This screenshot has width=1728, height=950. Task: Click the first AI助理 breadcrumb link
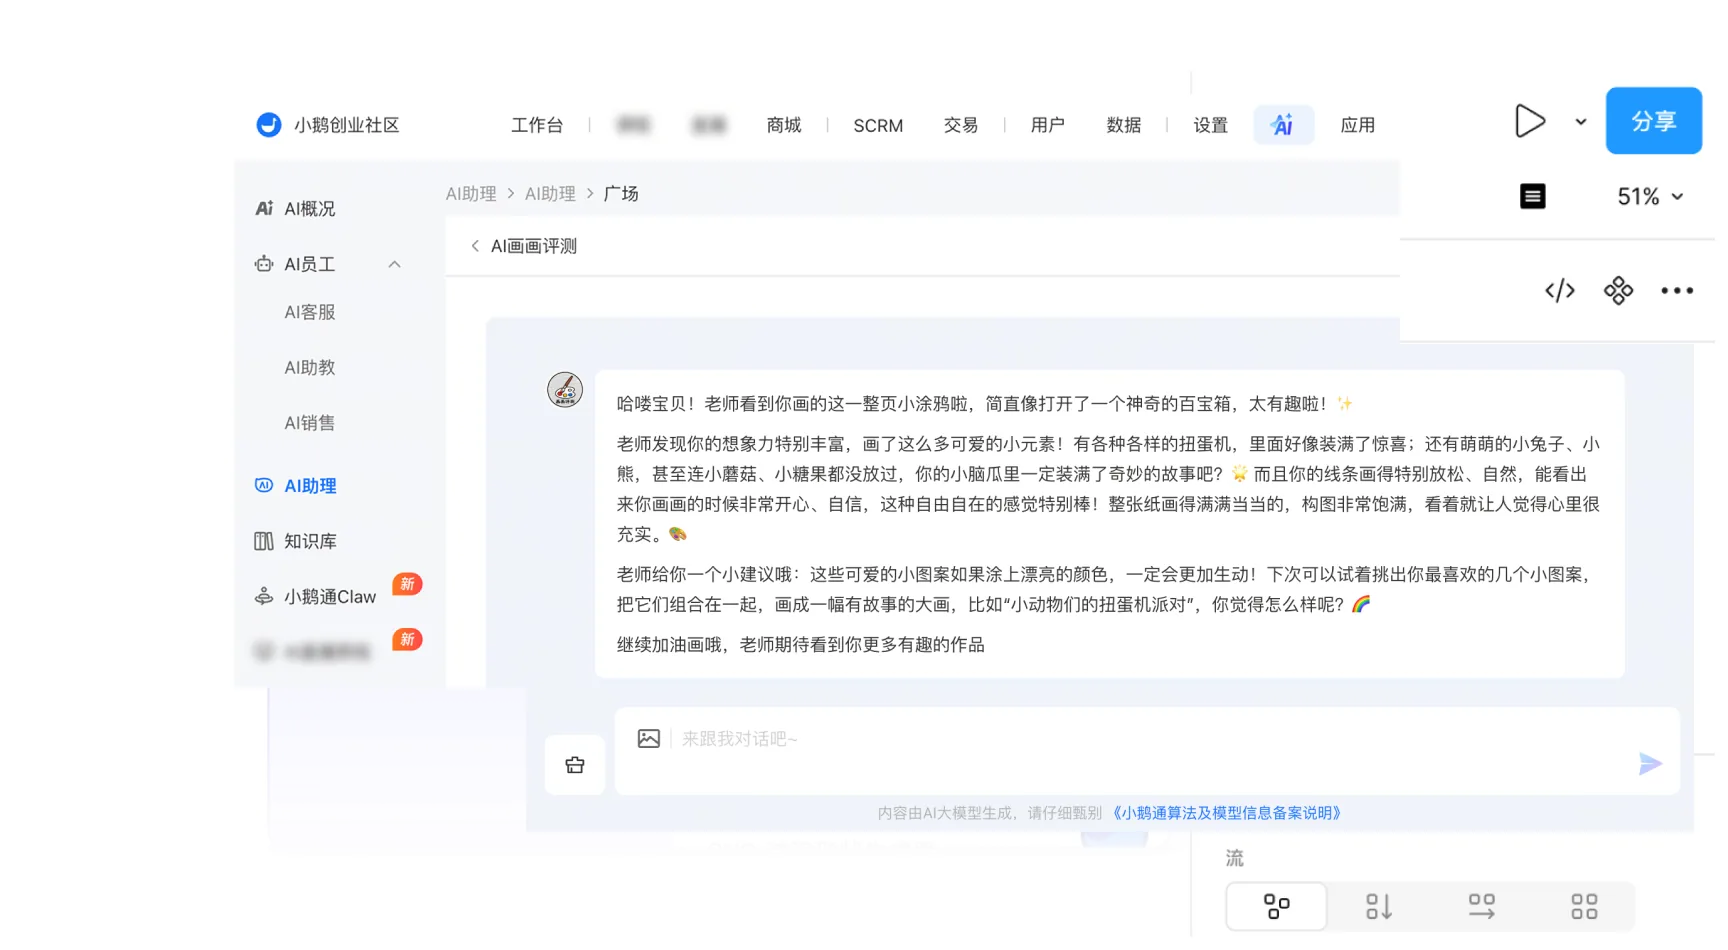point(471,194)
